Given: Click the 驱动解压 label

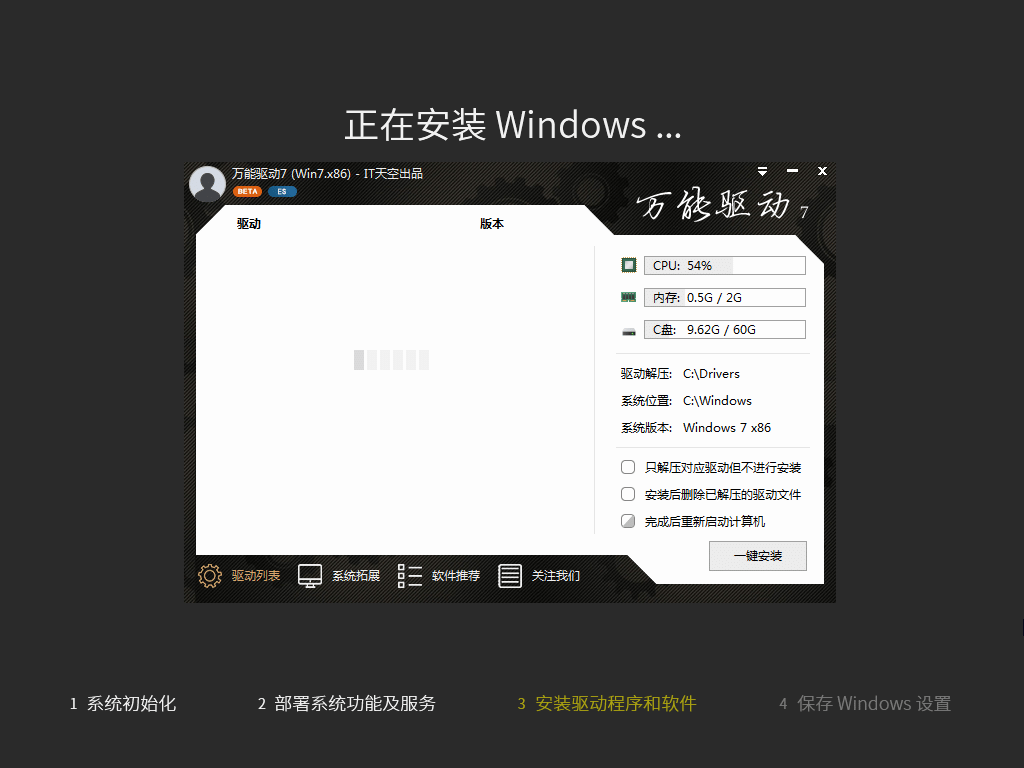Looking at the screenshot, I should pos(646,374).
